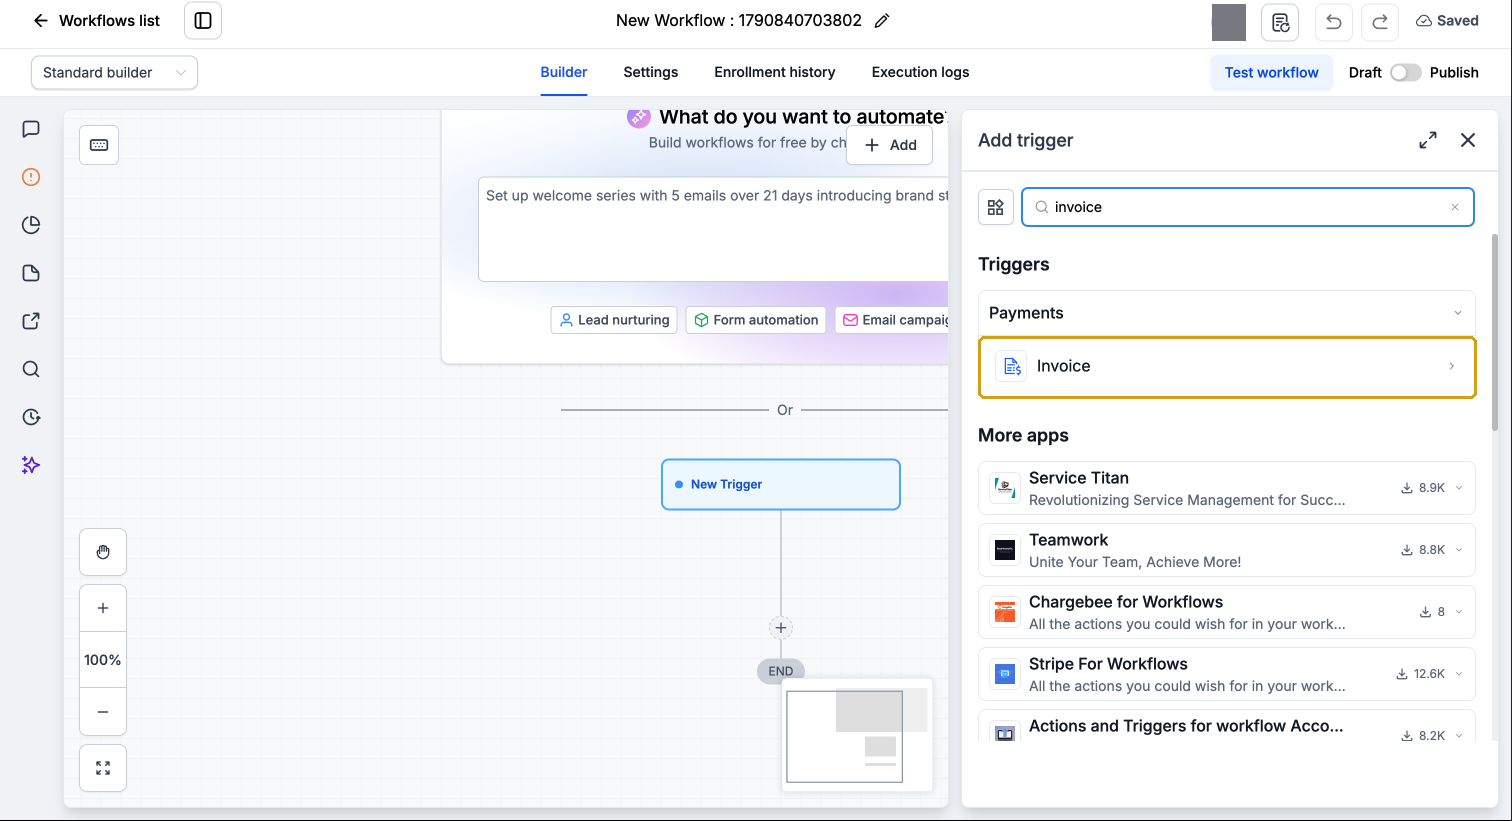Add a step with the plus node

(781, 628)
